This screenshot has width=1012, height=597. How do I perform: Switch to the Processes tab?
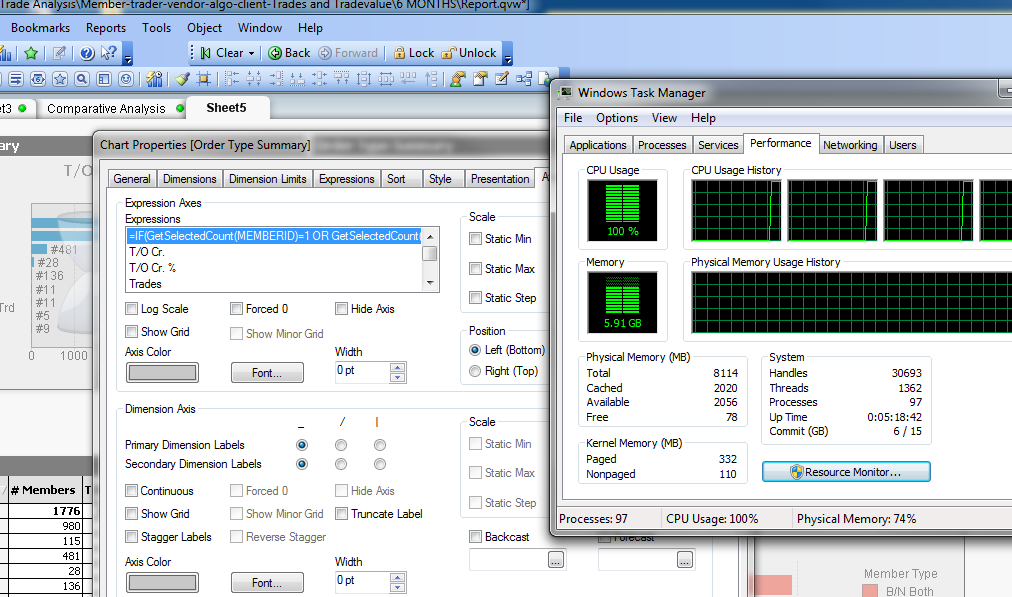click(x=662, y=145)
